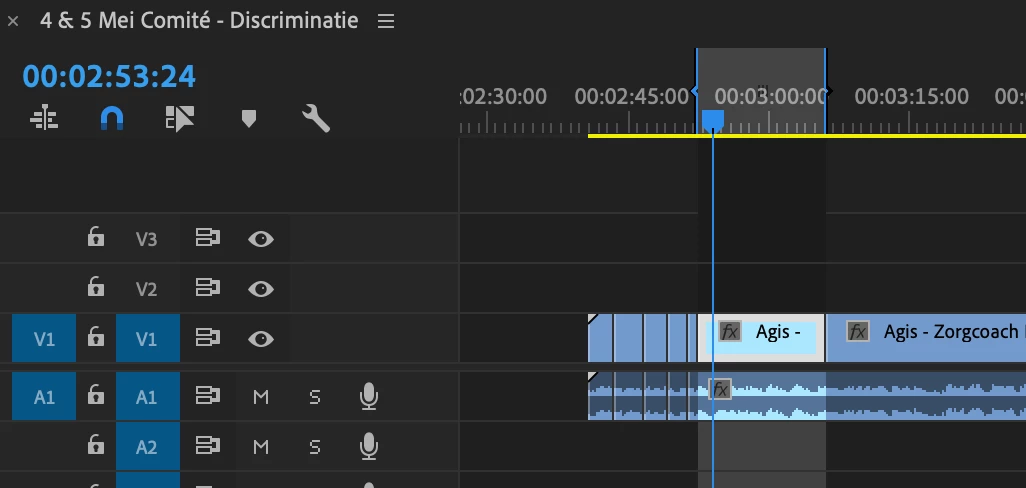1026x488 pixels.
Task: Click ruler at 00:02:45:00 timecode
Action: pyautogui.click(x=631, y=97)
